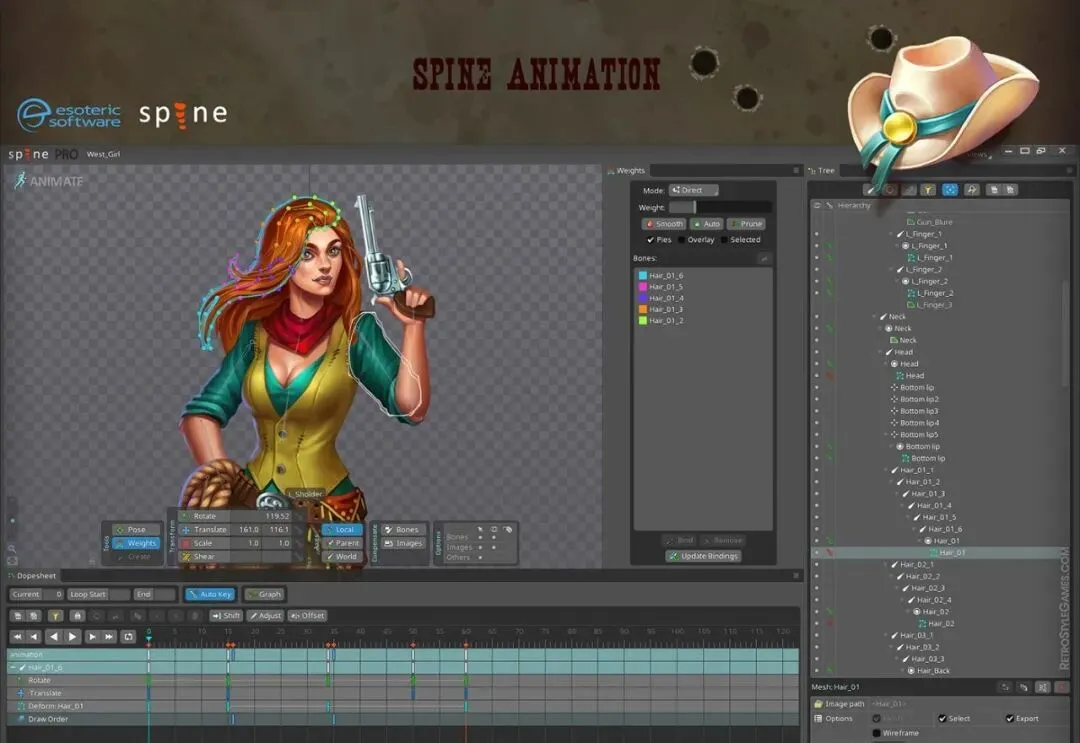The image size is (1080, 743).
Task: Collapse the Head bone in the tree
Action: point(880,352)
